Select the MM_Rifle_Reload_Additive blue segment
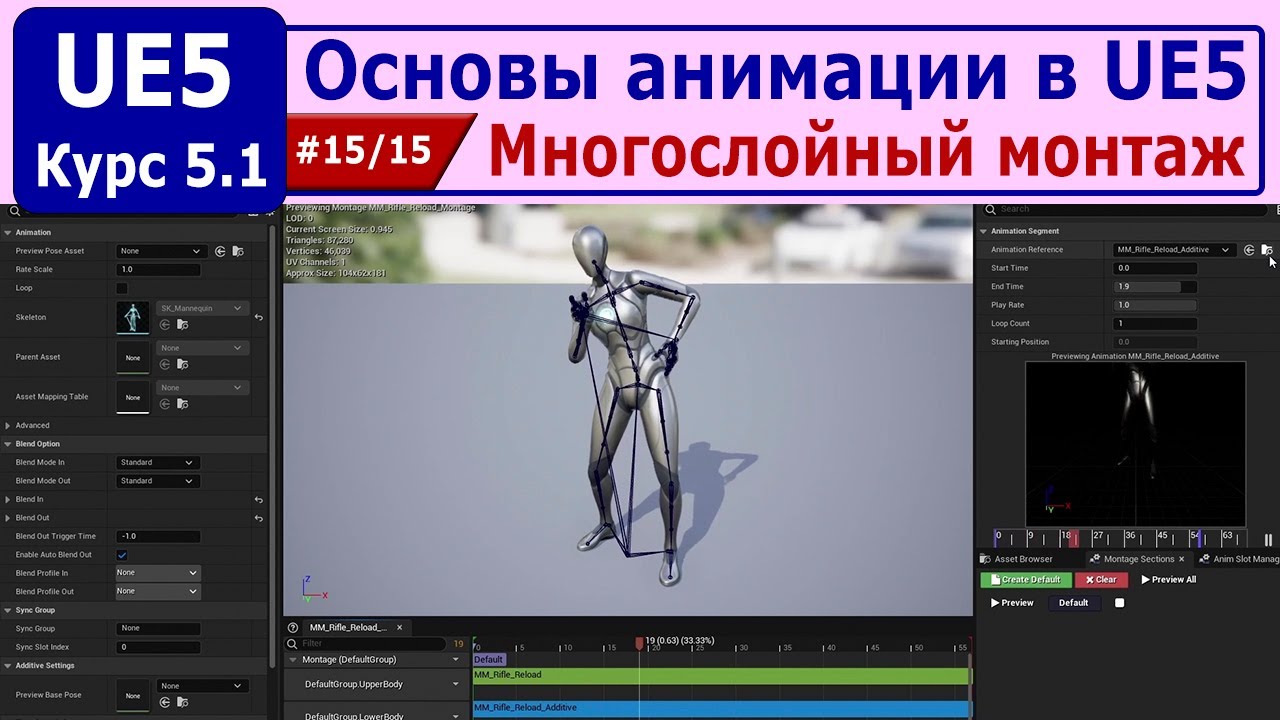This screenshot has height=720, width=1280. [721, 709]
